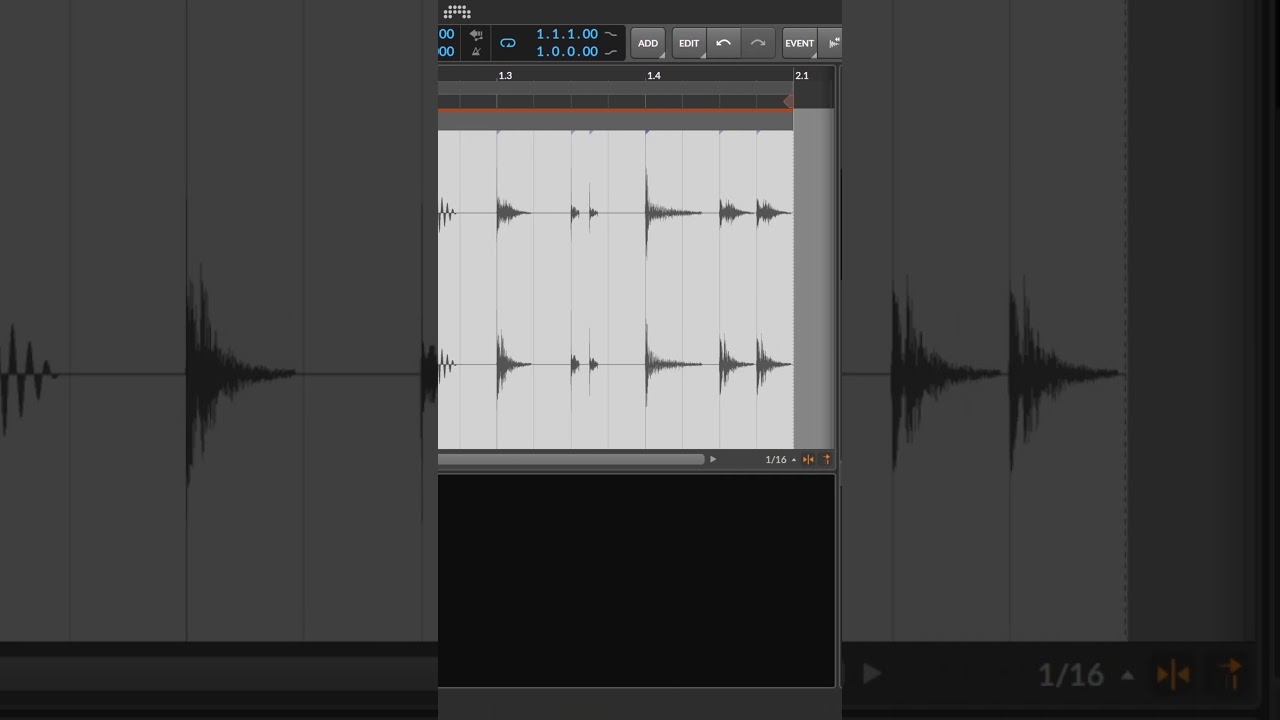Image resolution: width=1280 pixels, height=720 pixels.
Task: Open the ADD menu button
Action: pos(648,43)
